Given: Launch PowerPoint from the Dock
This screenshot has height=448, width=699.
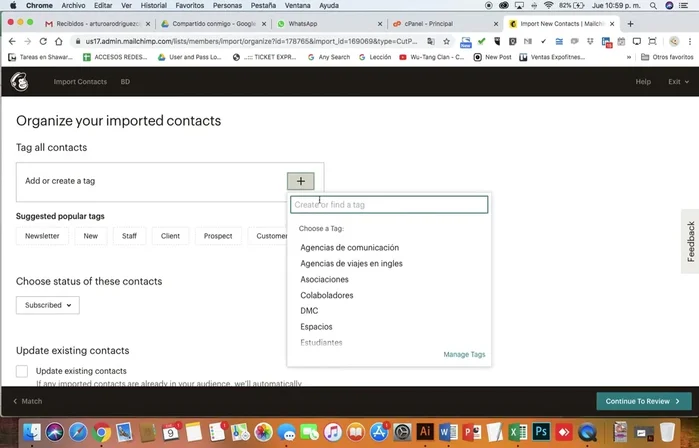Looking at the screenshot, I should [x=472, y=432].
